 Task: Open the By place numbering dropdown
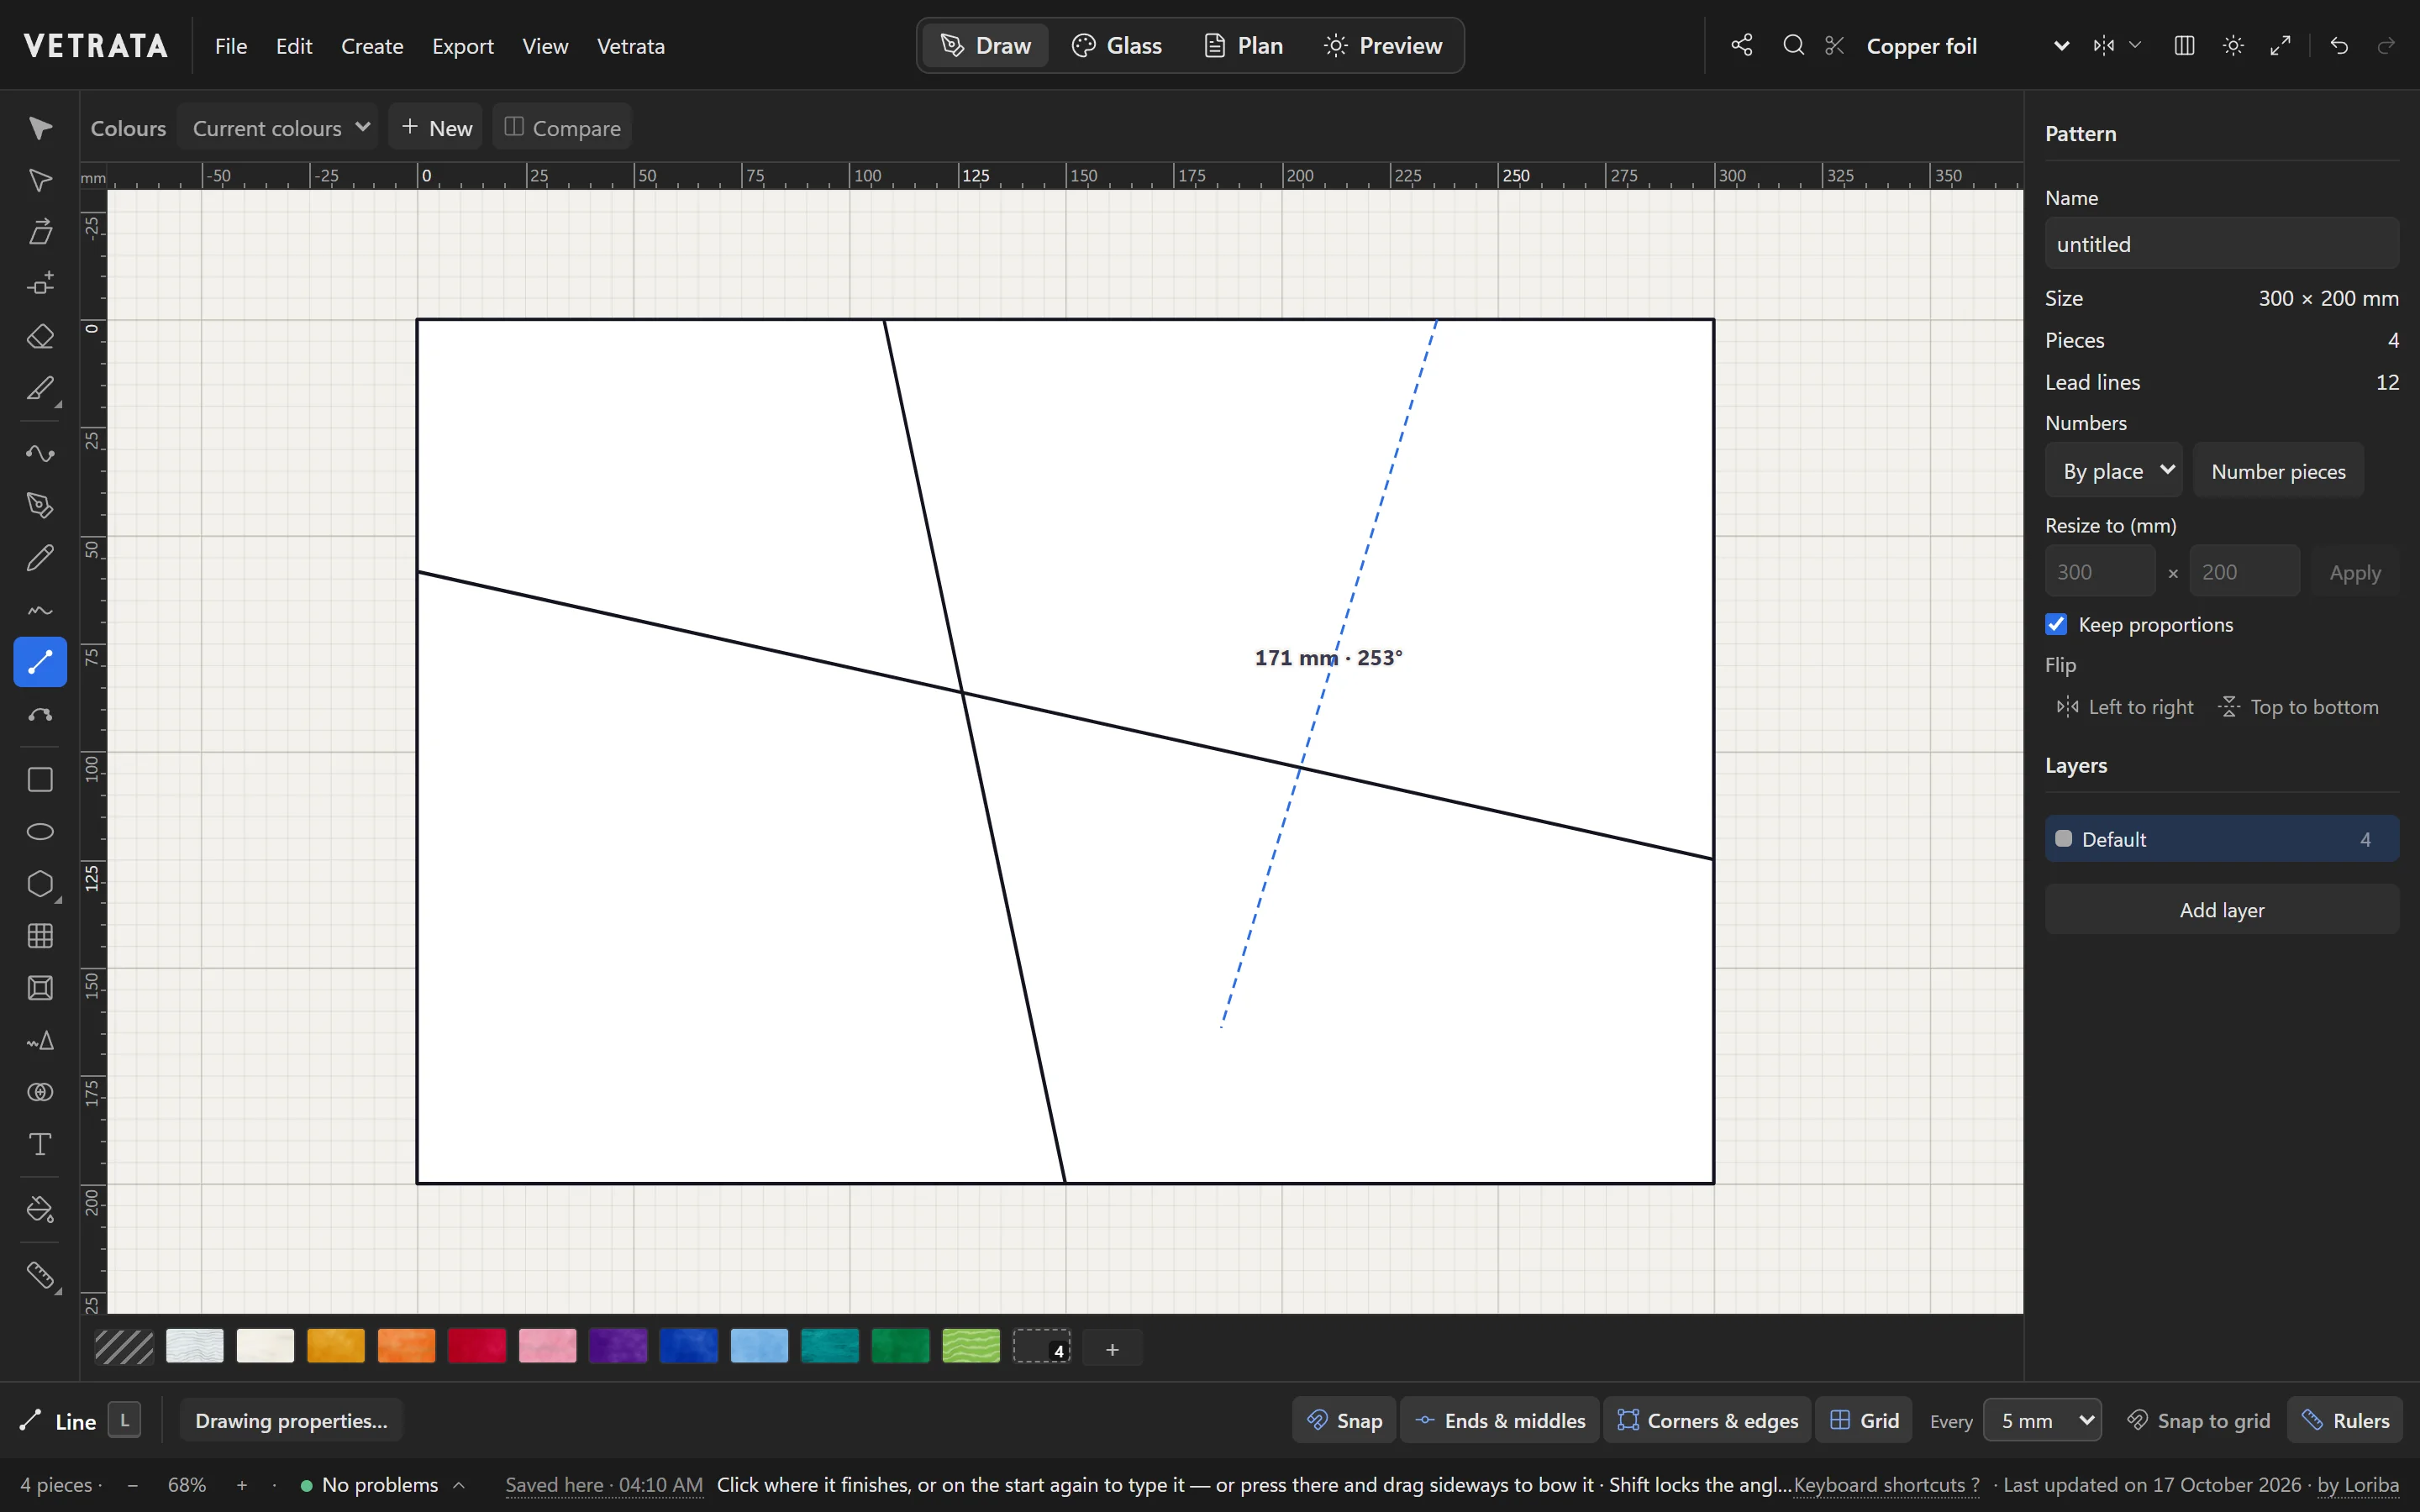click(x=2114, y=470)
